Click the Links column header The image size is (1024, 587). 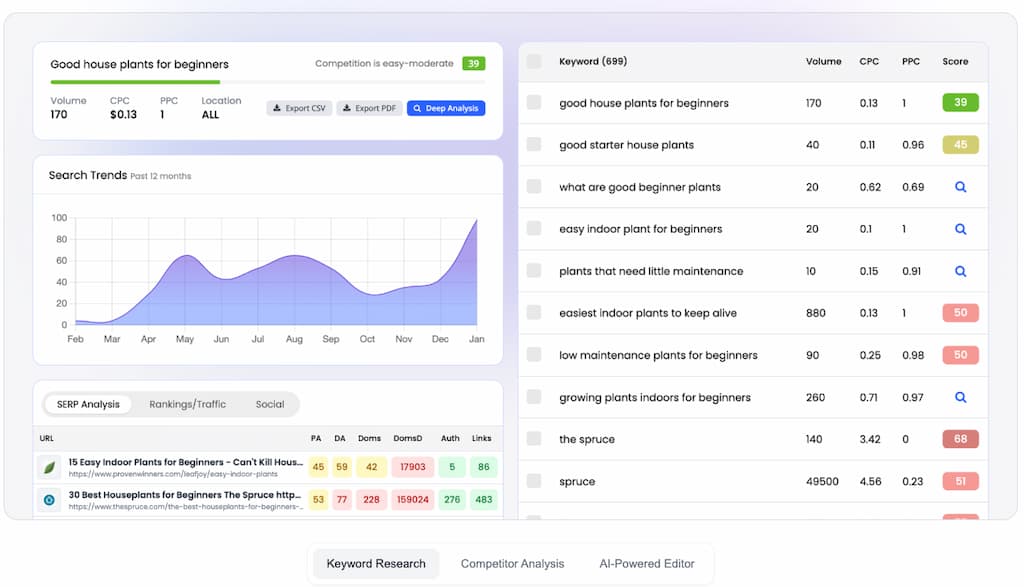[x=481, y=438]
